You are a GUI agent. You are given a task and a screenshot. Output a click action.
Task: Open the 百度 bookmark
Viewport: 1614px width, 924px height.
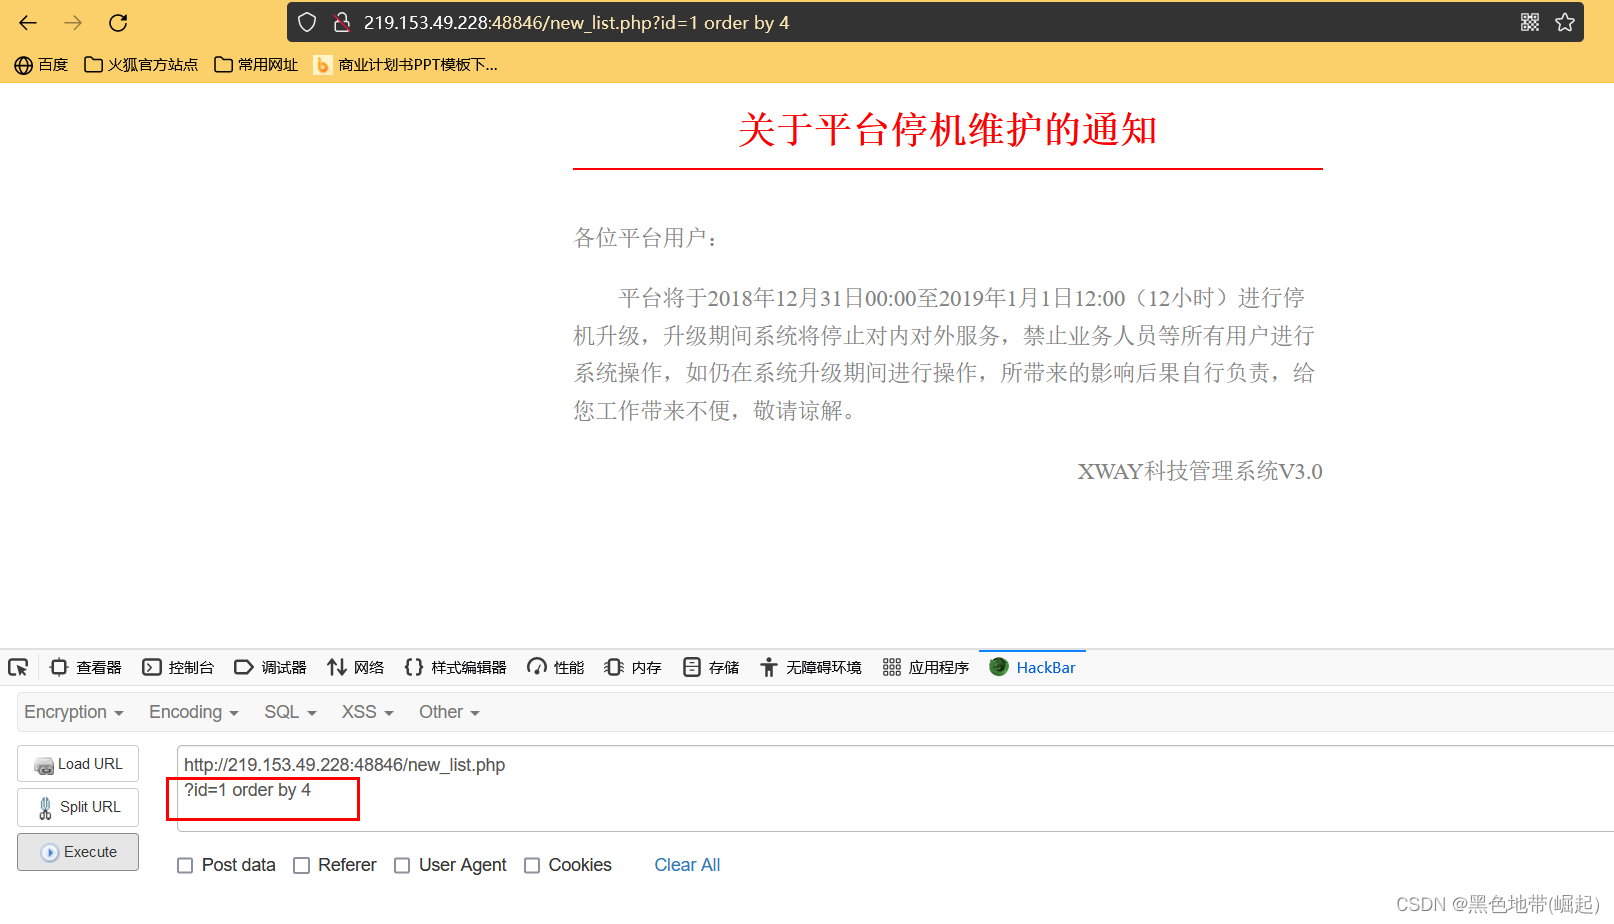coord(42,65)
